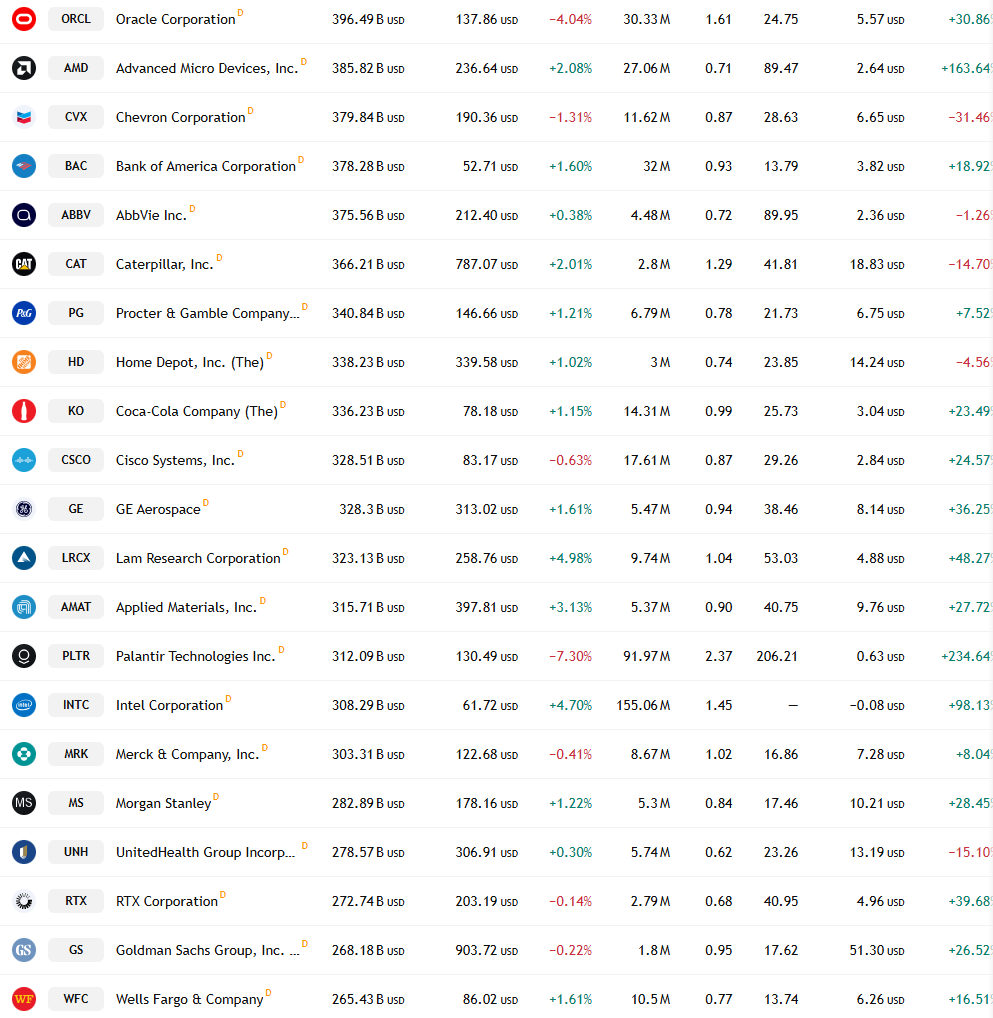Click RTX relative volume 0.68
Screen dimensions: 993x1018
coord(718,901)
